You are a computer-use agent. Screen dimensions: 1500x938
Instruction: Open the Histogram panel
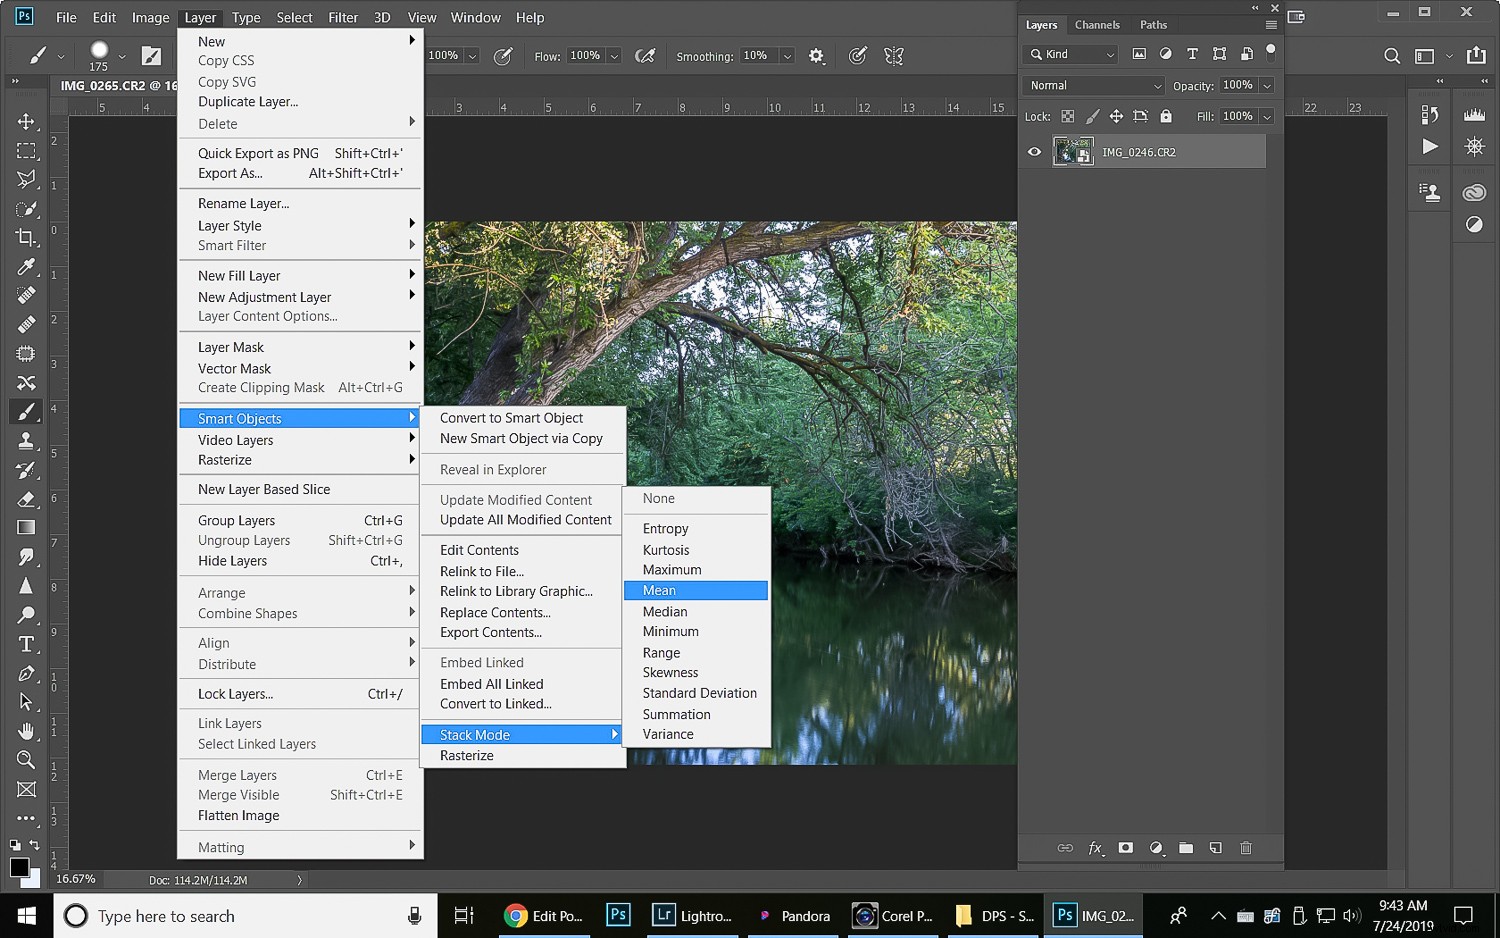(x=1474, y=114)
